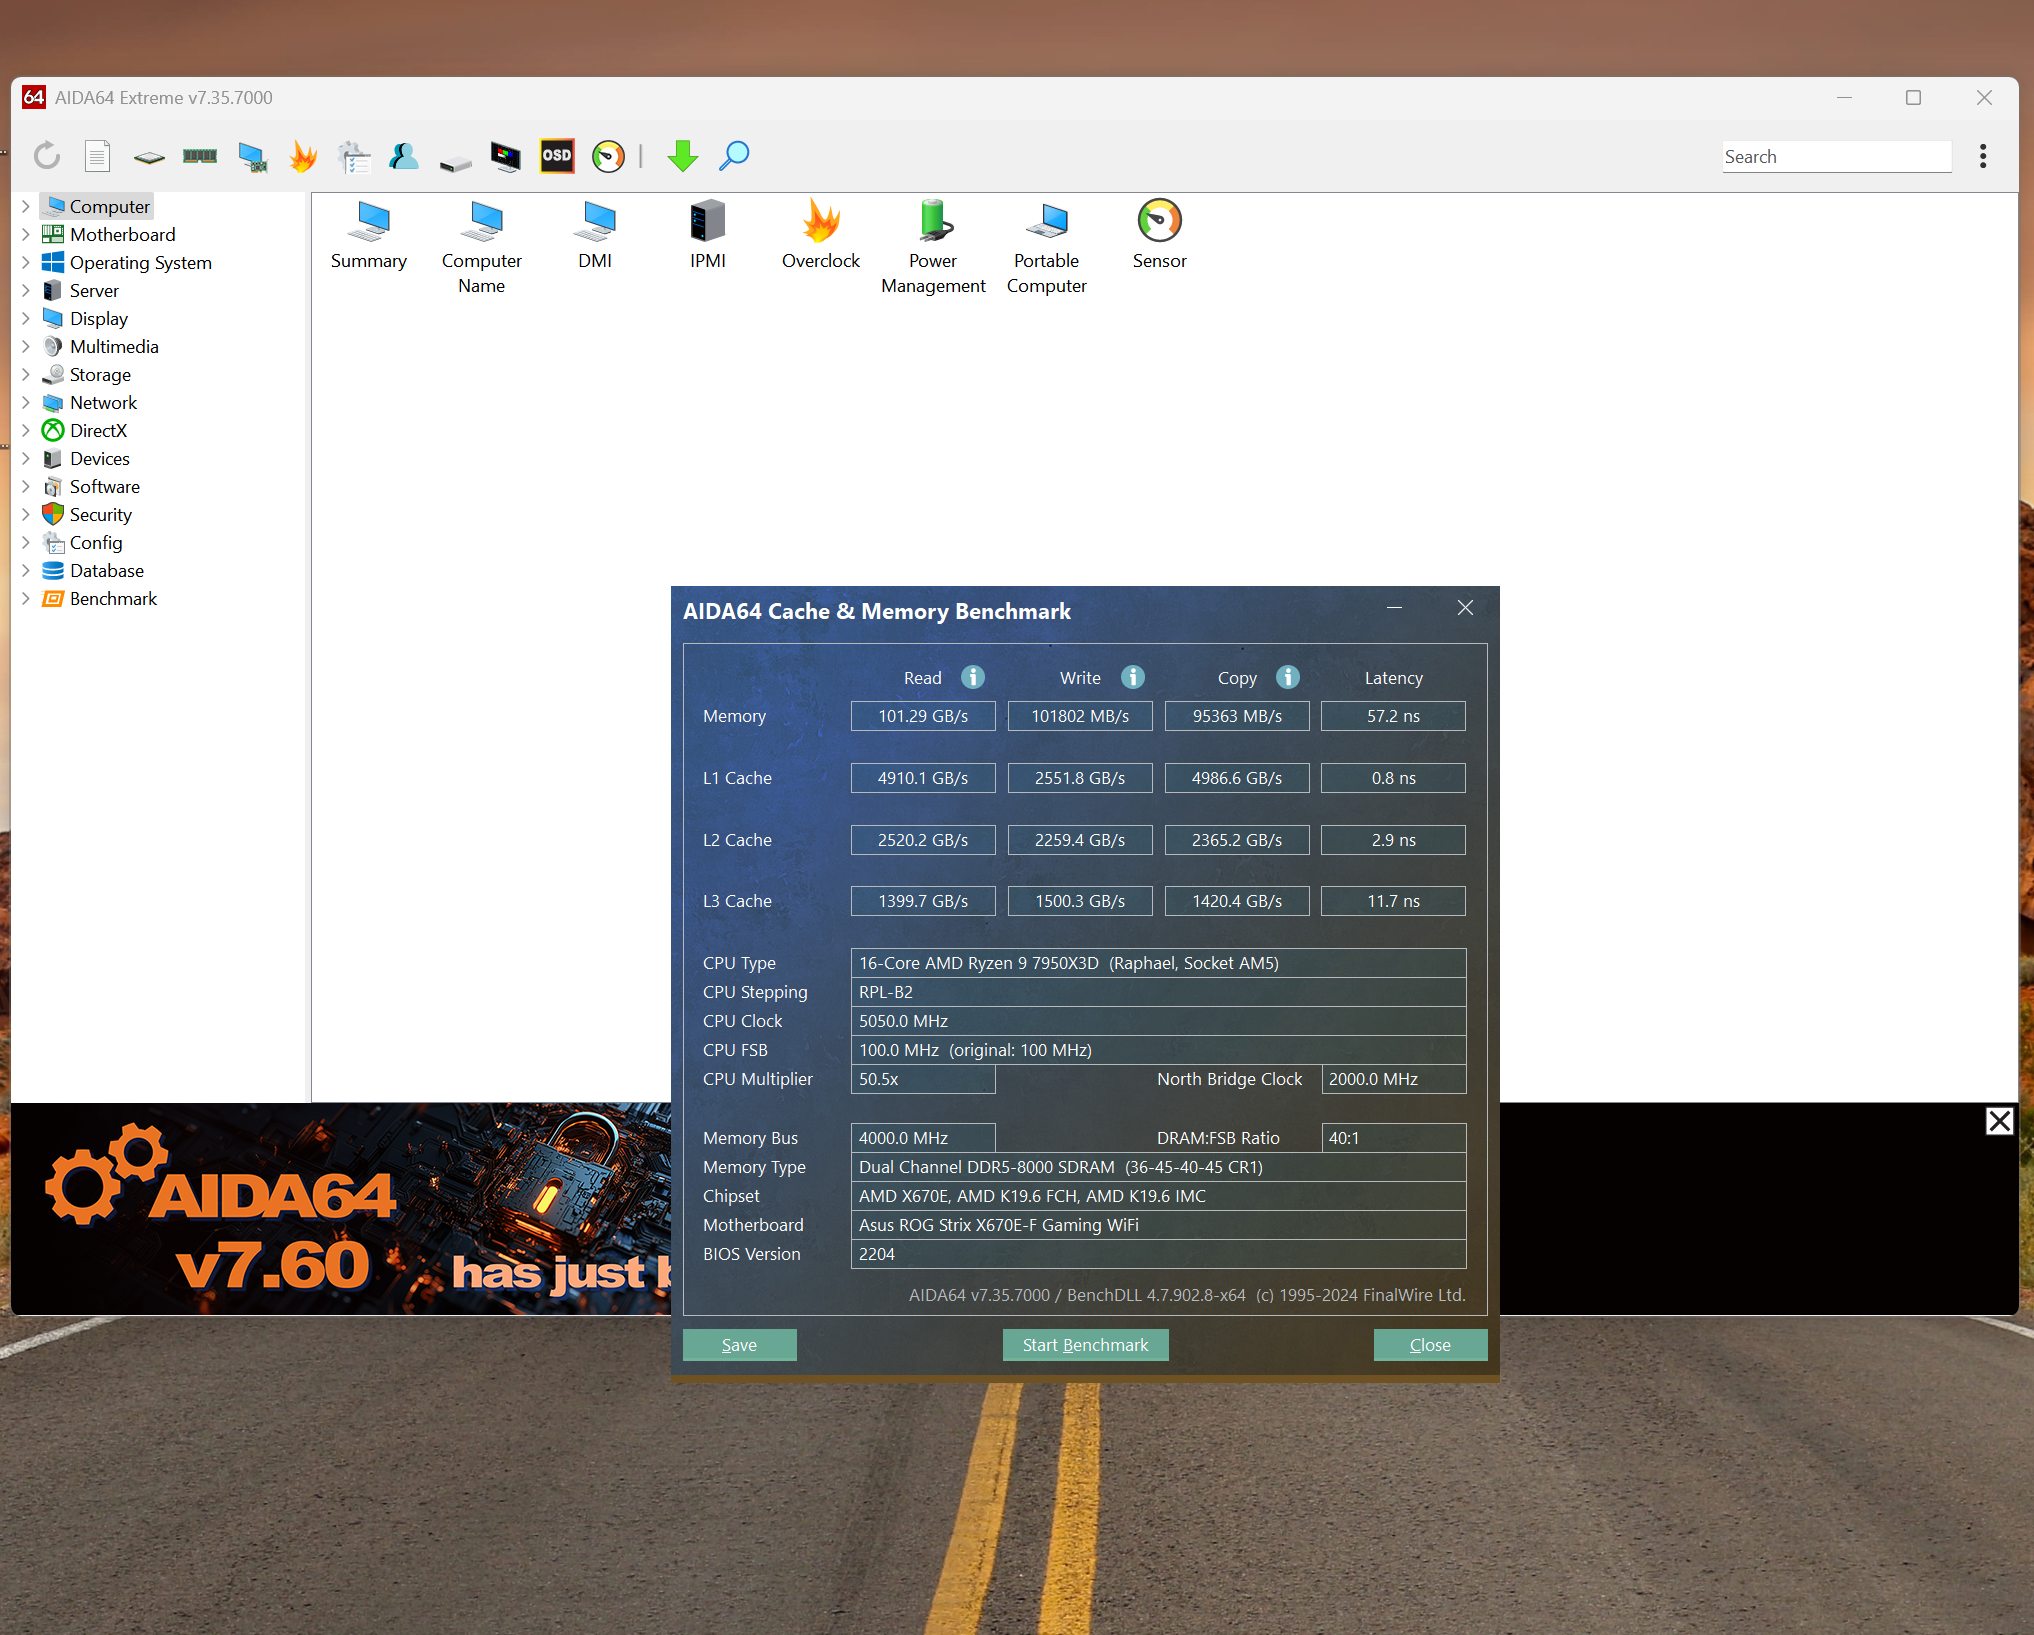Open the three-dot menu button
Screen dimensions: 2034x1635
coord(1983,156)
